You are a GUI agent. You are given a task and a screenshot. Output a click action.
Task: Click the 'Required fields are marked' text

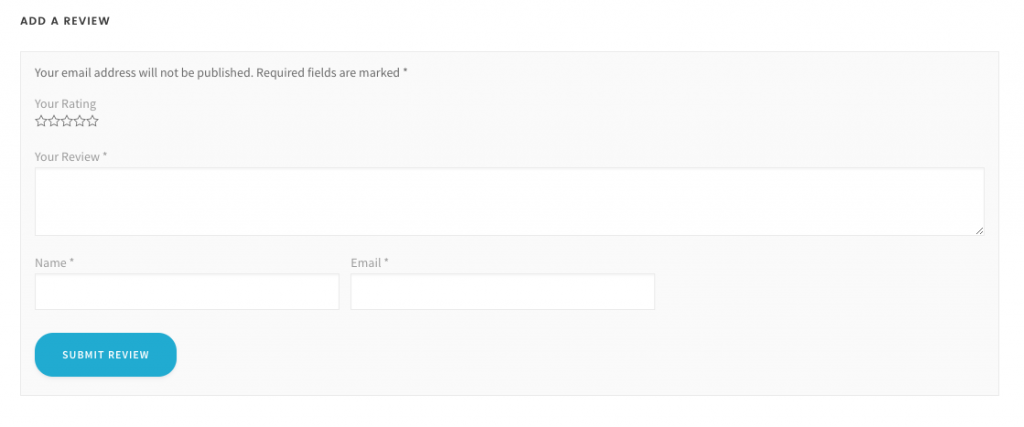coord(328,72)
